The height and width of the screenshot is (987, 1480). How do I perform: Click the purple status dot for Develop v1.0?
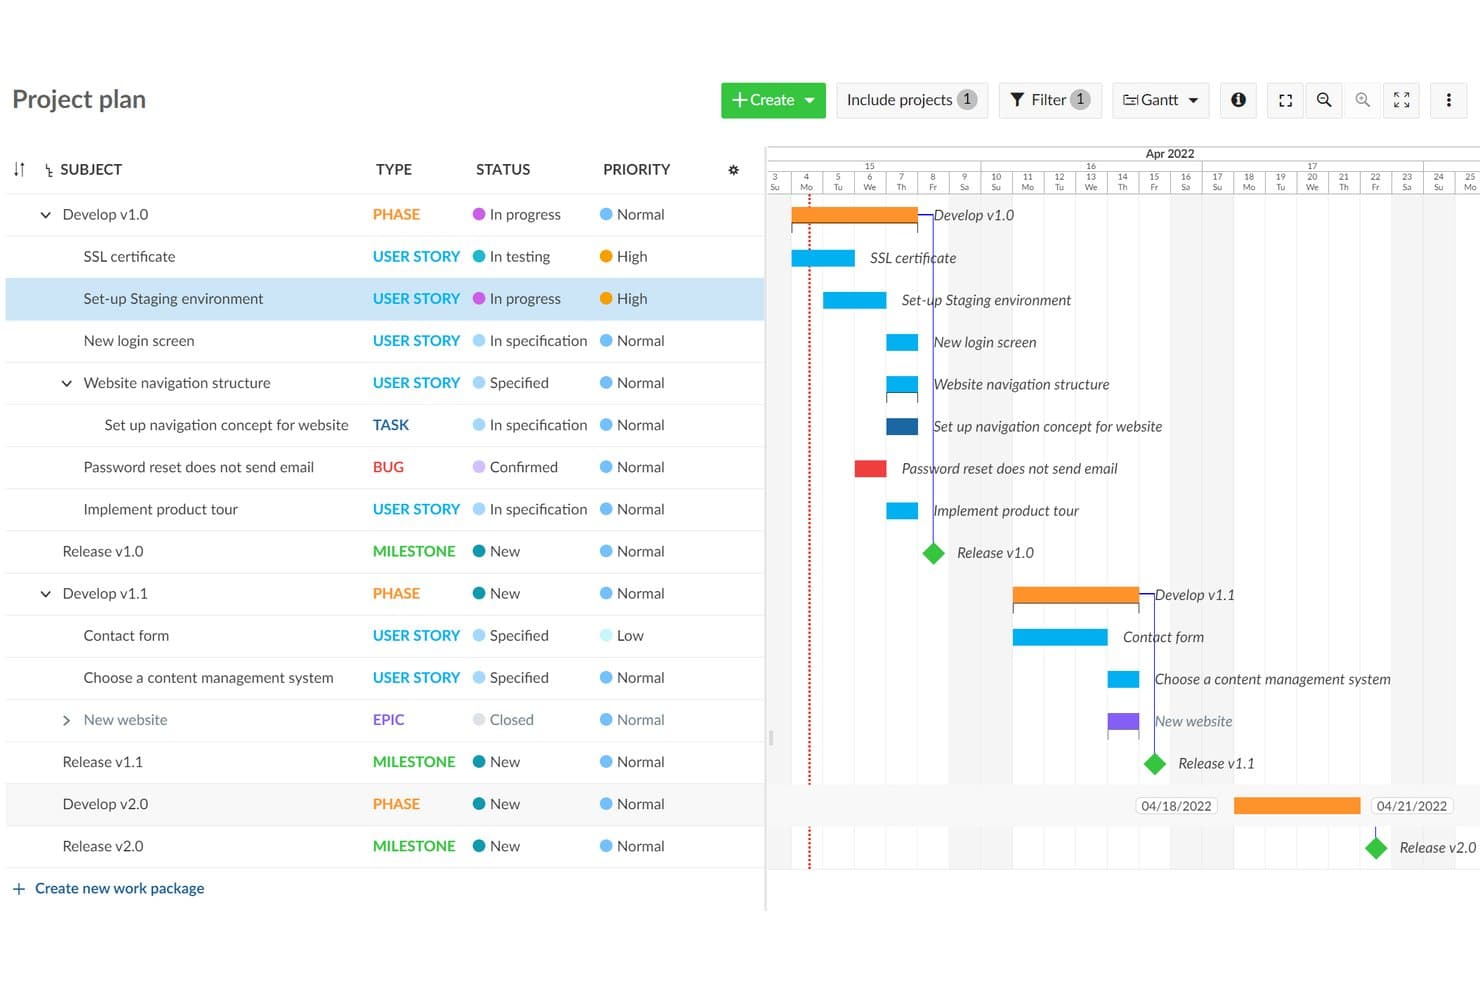pyautogui.click(x=479, y=215)
